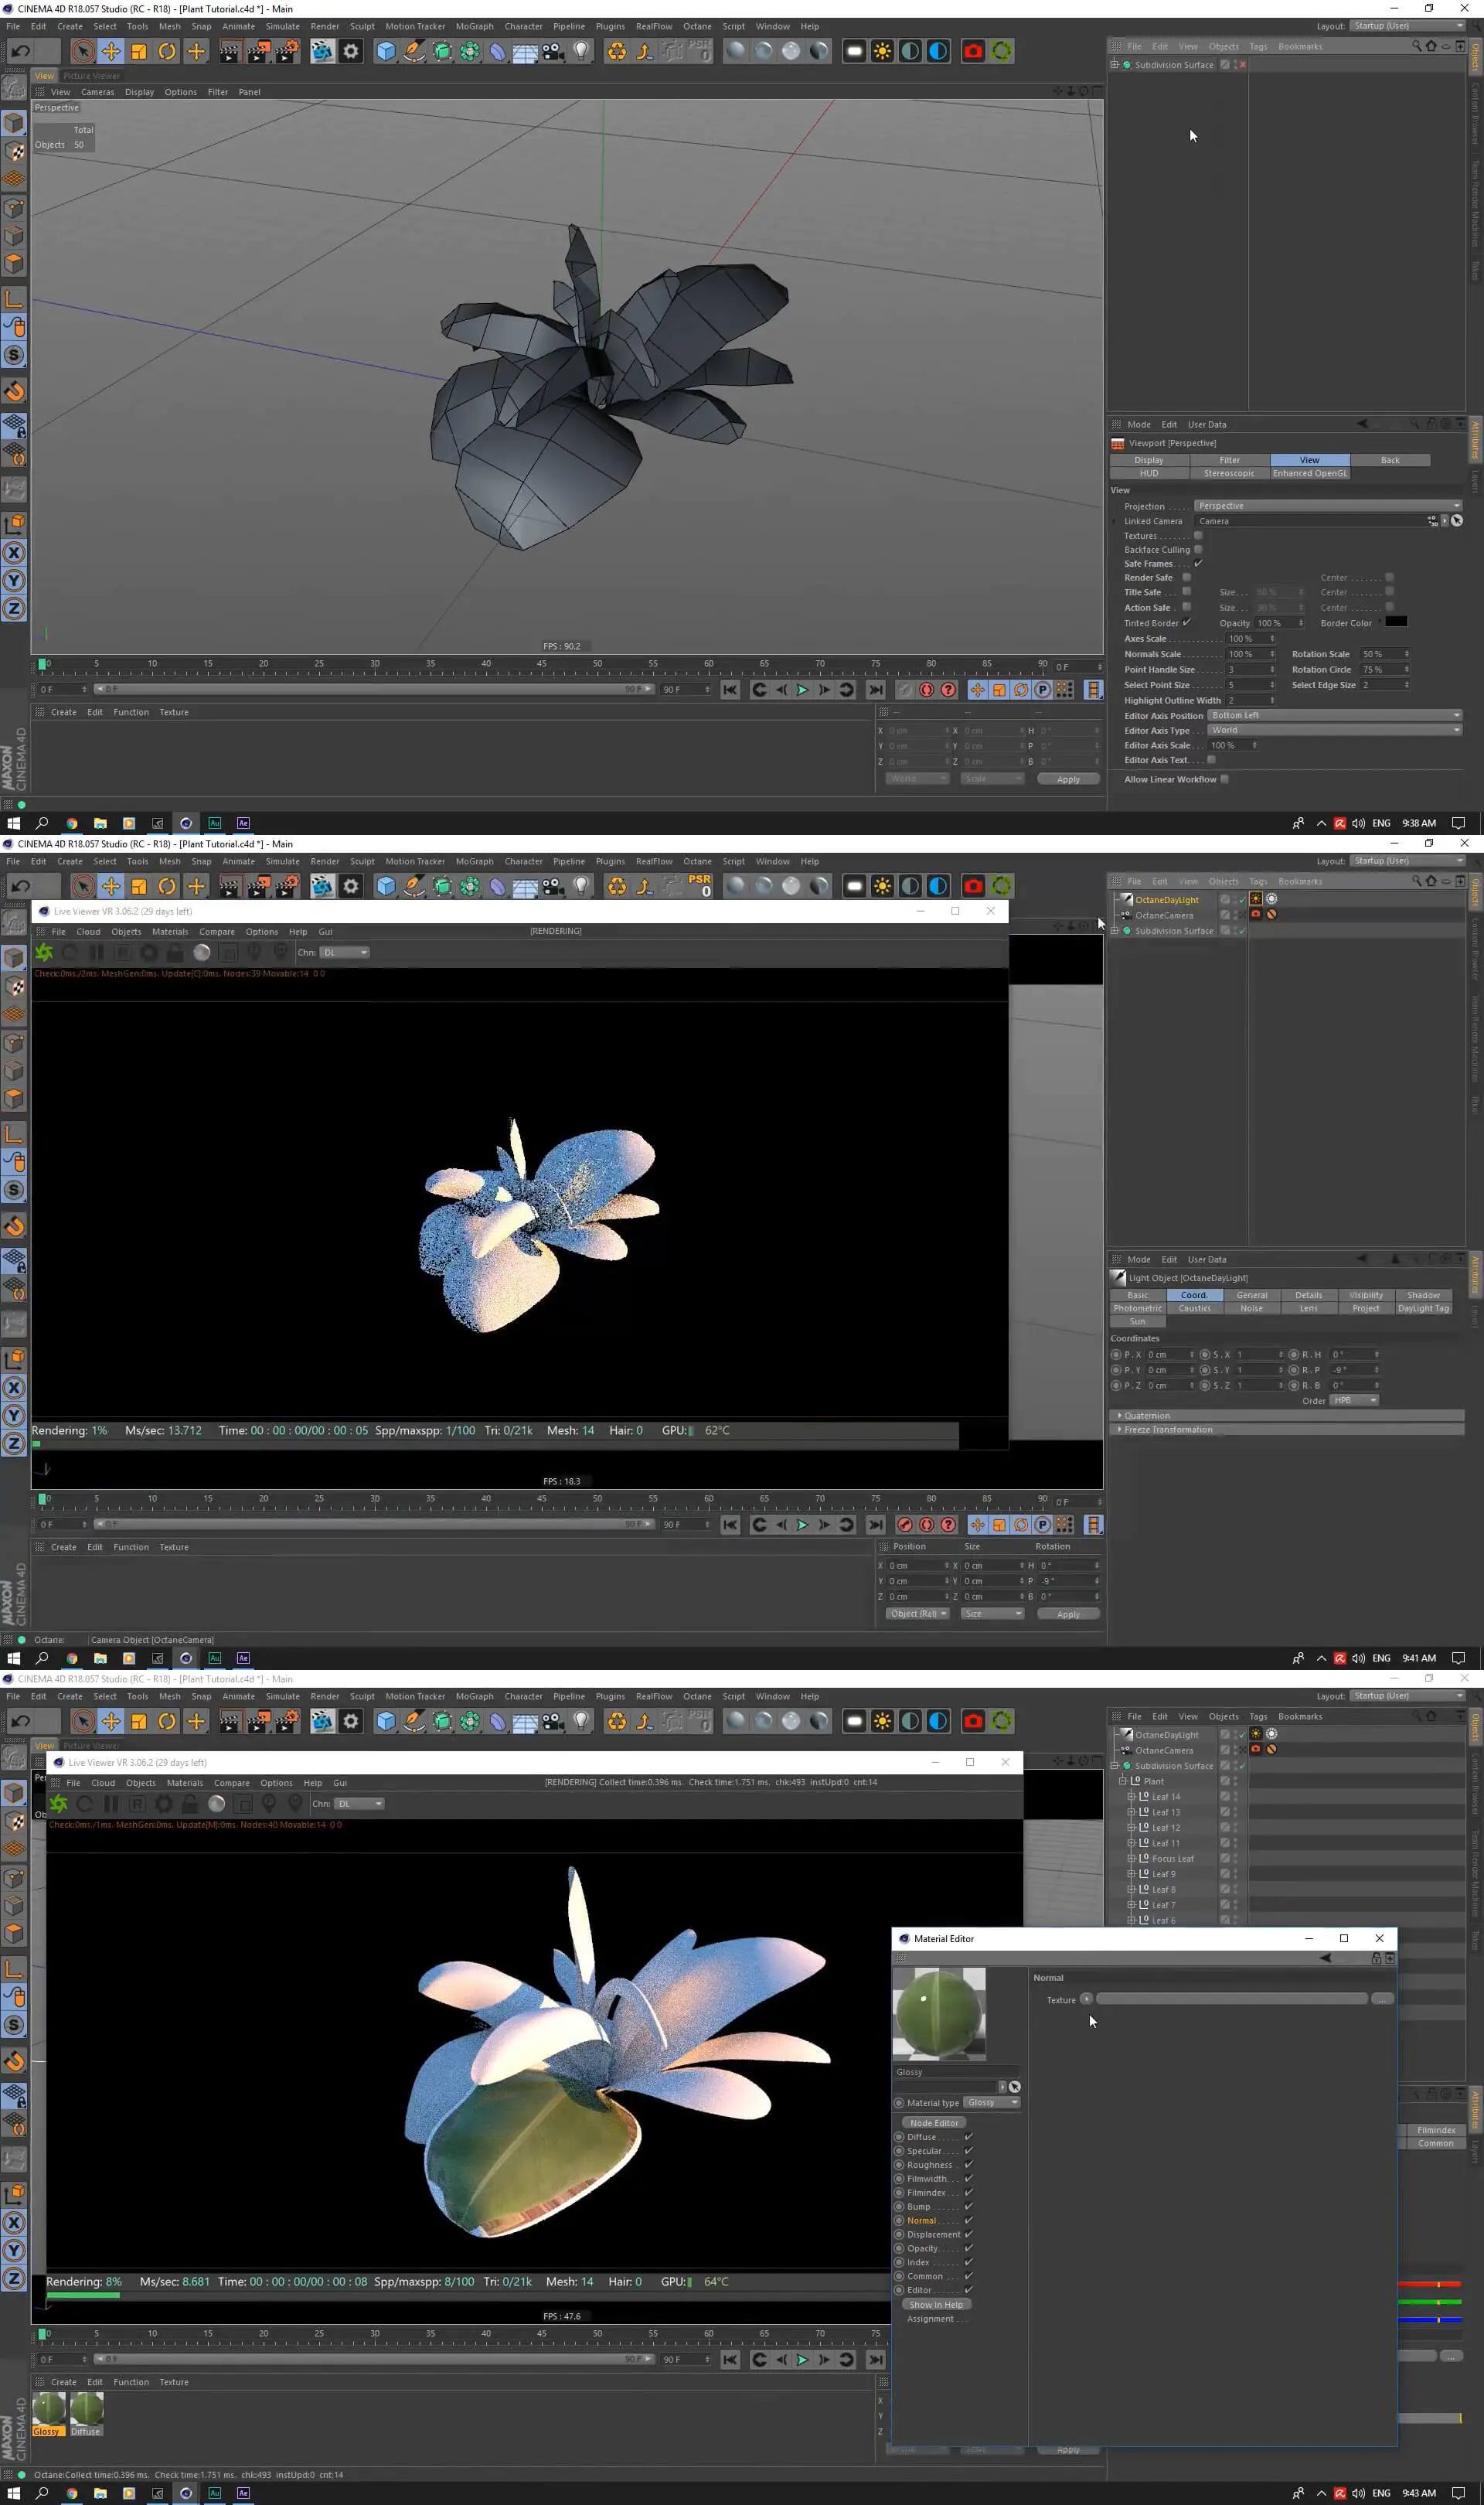
Task: Click the Plant null object icon
Action: 1135,1780
